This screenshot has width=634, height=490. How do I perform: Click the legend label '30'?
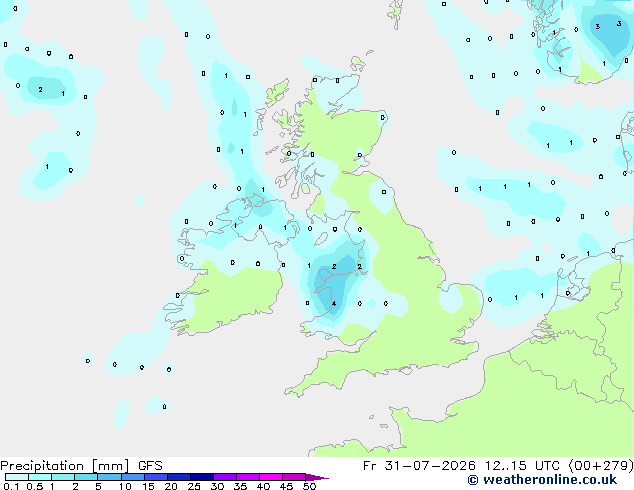click(217, 486)
